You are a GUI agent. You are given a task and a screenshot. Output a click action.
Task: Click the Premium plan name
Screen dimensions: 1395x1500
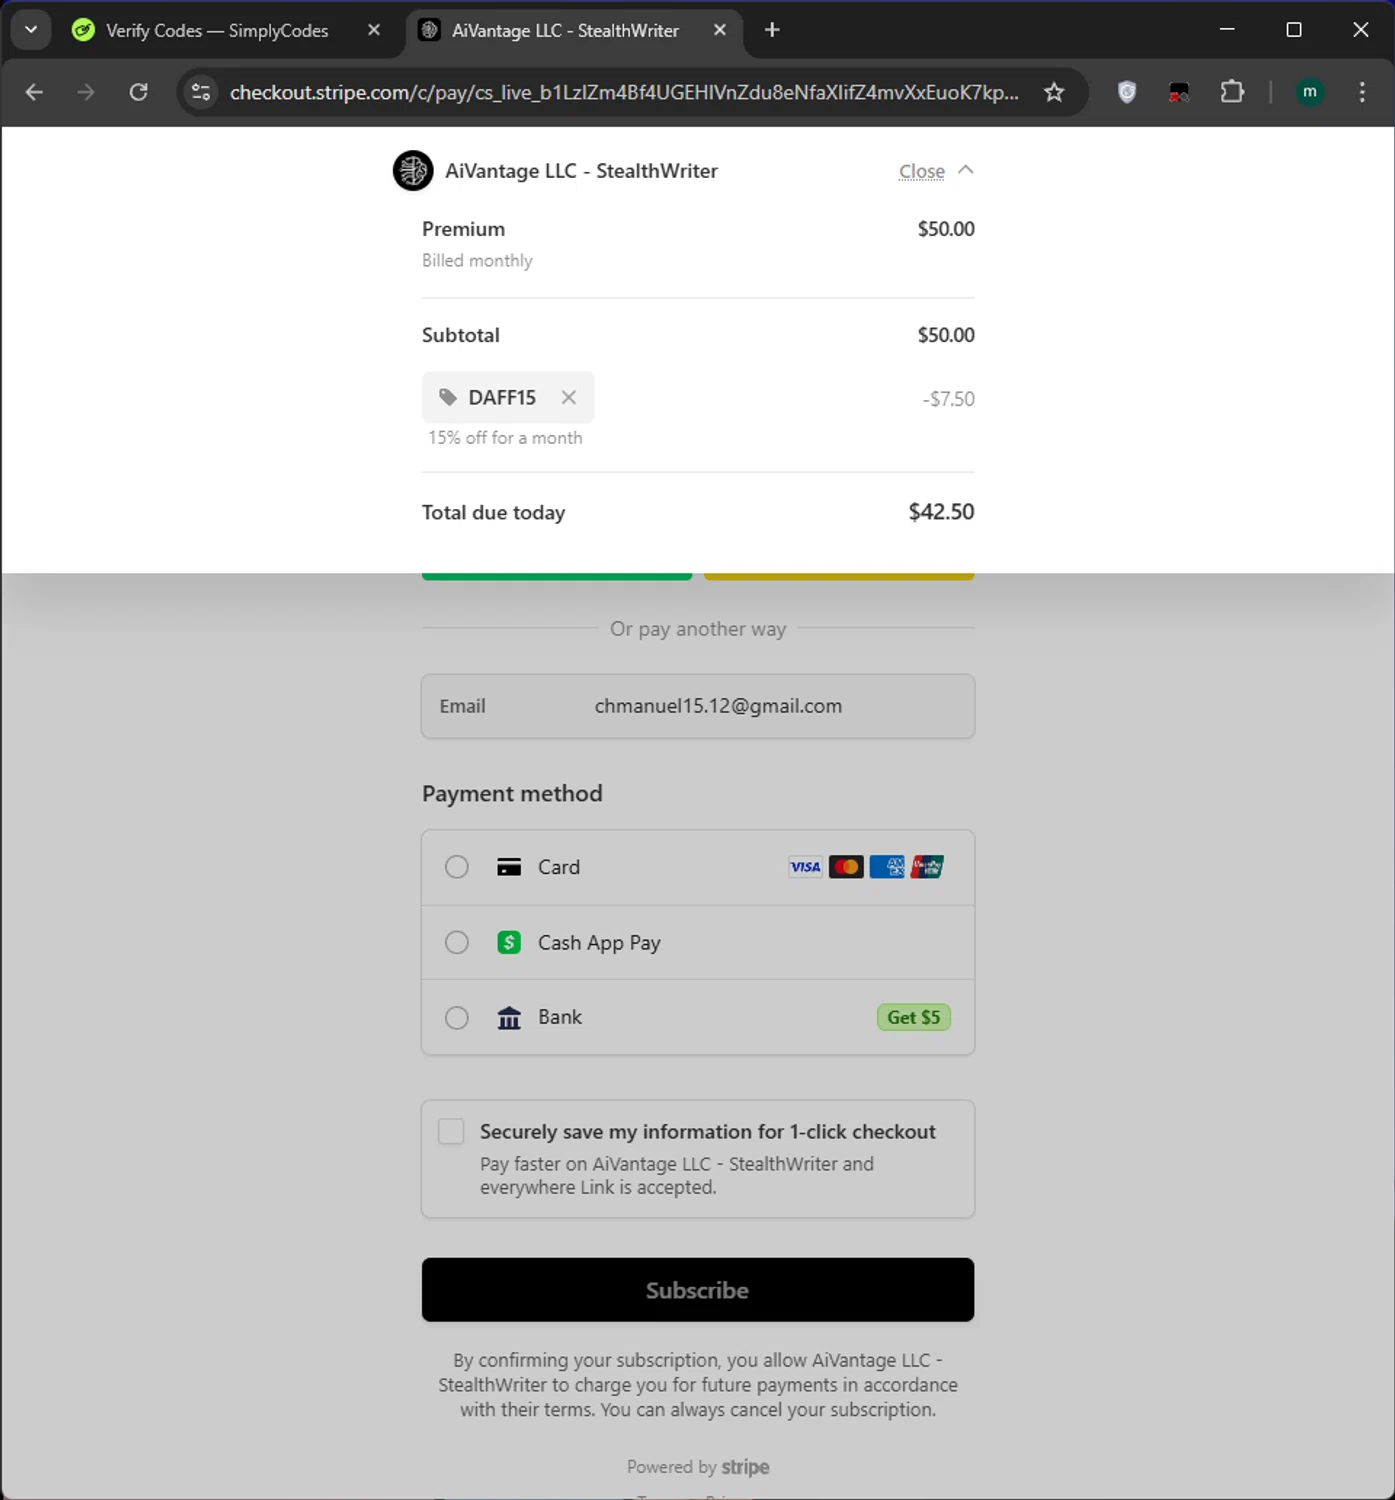(463, 229)
